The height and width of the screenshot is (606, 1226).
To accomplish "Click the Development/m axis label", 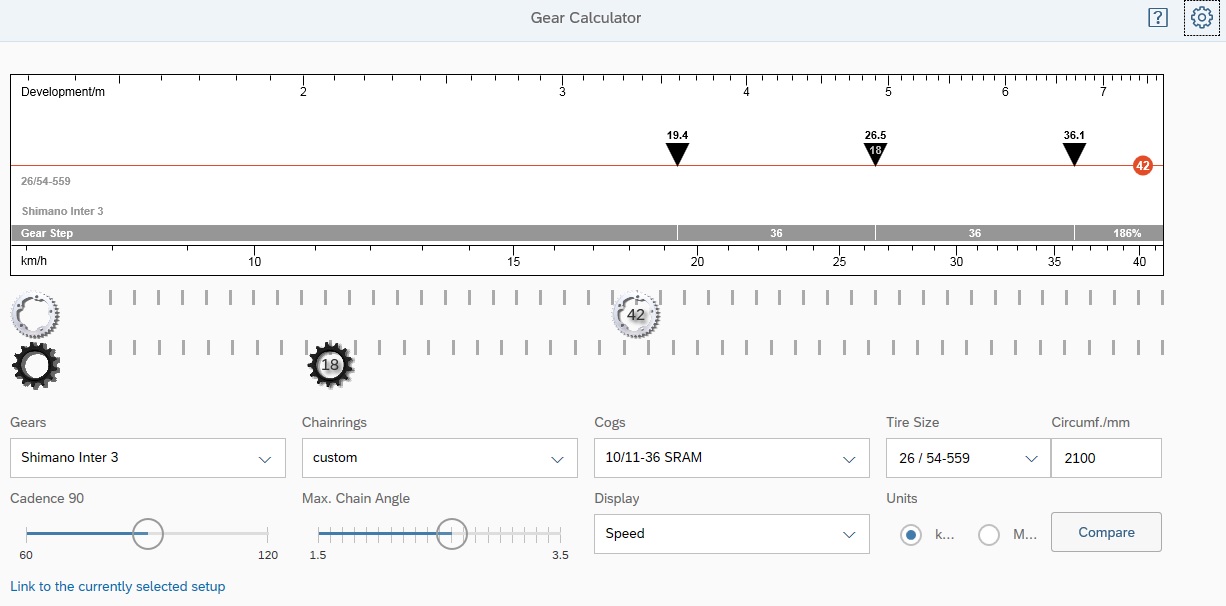I will 63,92.
